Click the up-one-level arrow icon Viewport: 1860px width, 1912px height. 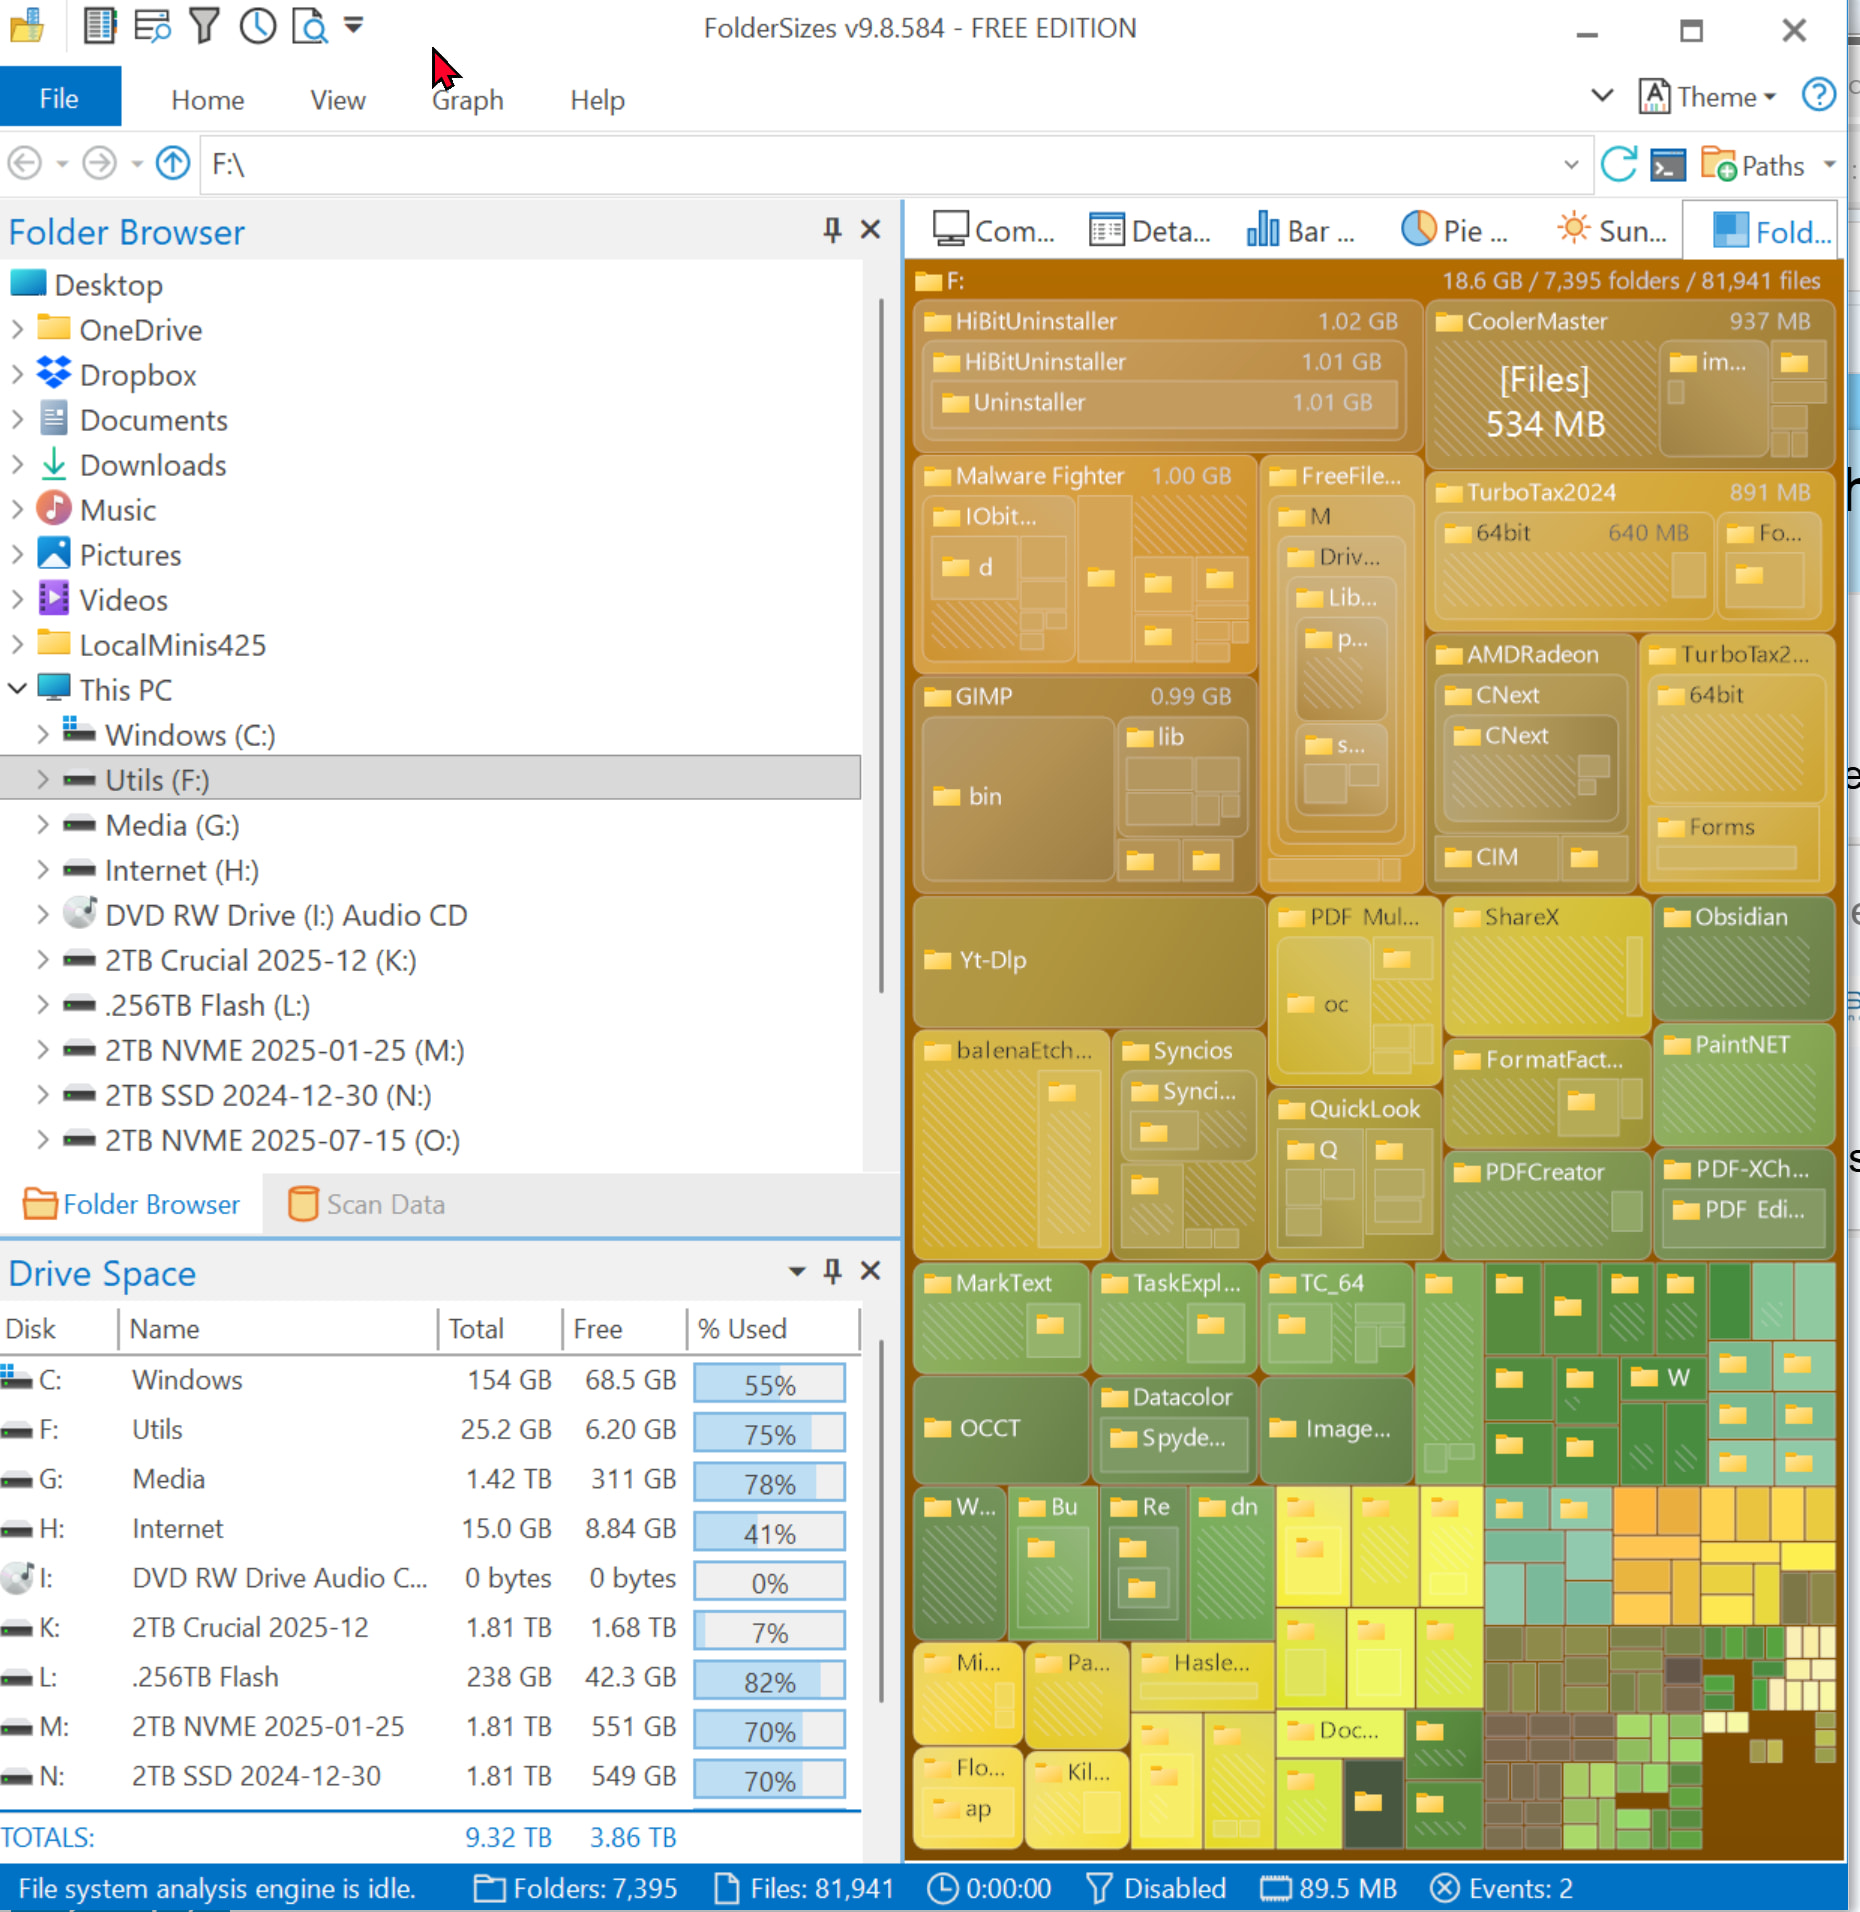(x=173, y=163)
